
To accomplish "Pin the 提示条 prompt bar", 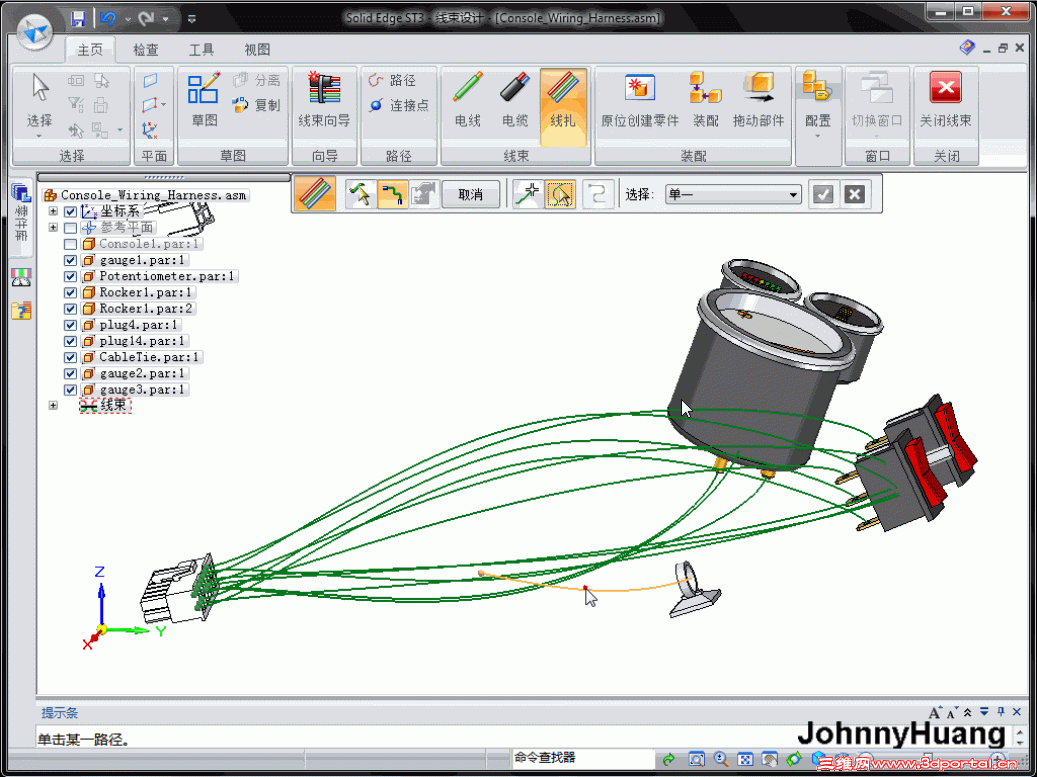I will 1001,712.
